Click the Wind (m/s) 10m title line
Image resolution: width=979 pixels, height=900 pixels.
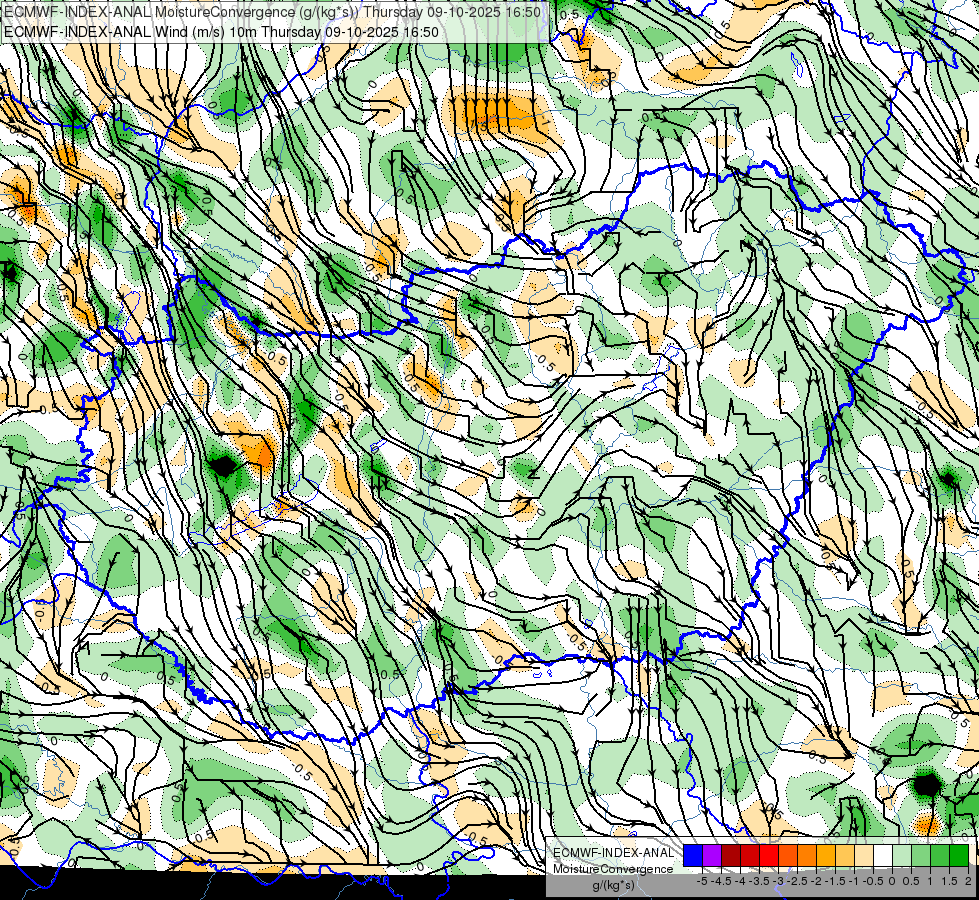click(x=221, y=32)
